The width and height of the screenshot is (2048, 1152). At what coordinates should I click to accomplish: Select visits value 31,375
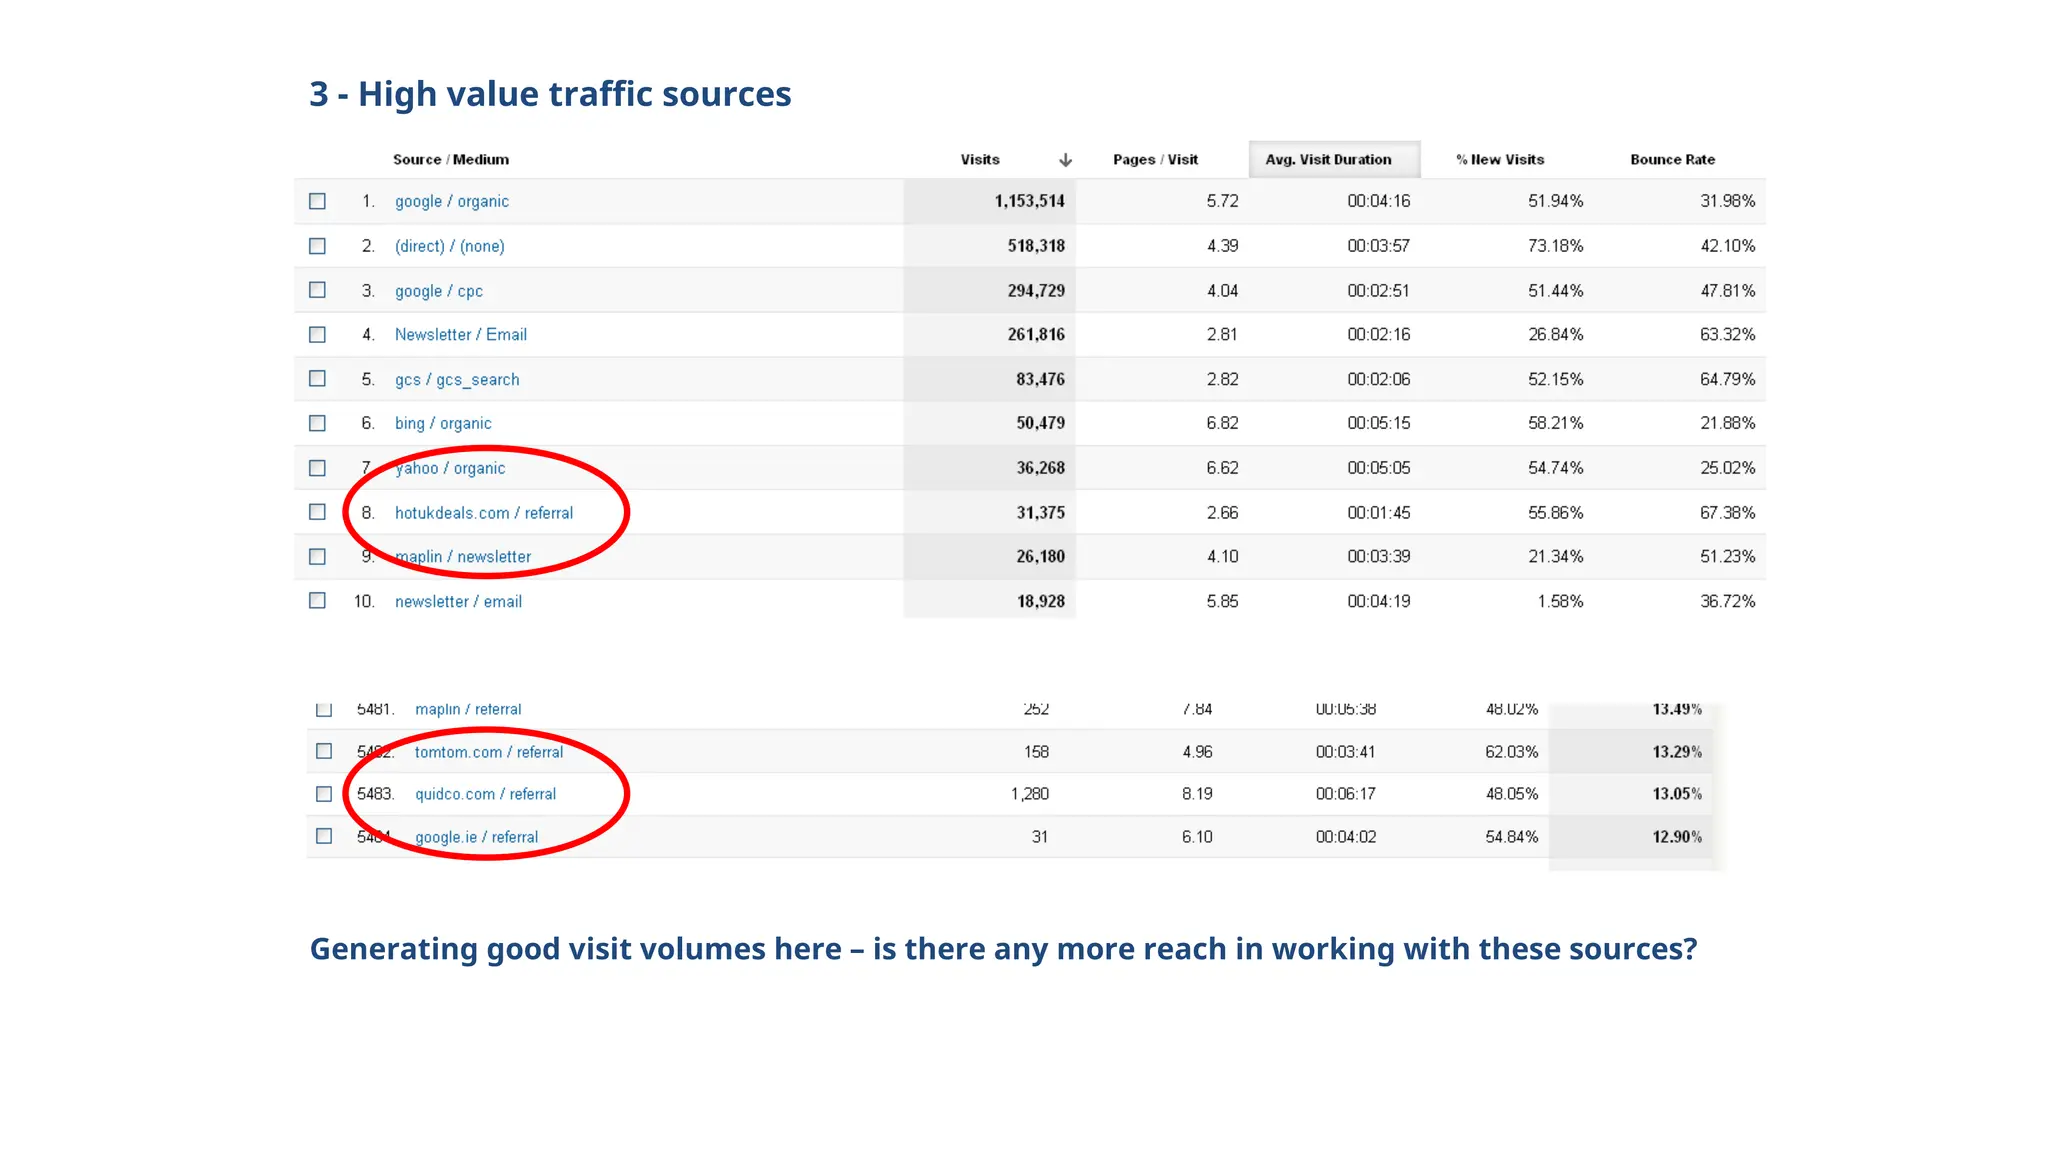tap(1040, 513)
